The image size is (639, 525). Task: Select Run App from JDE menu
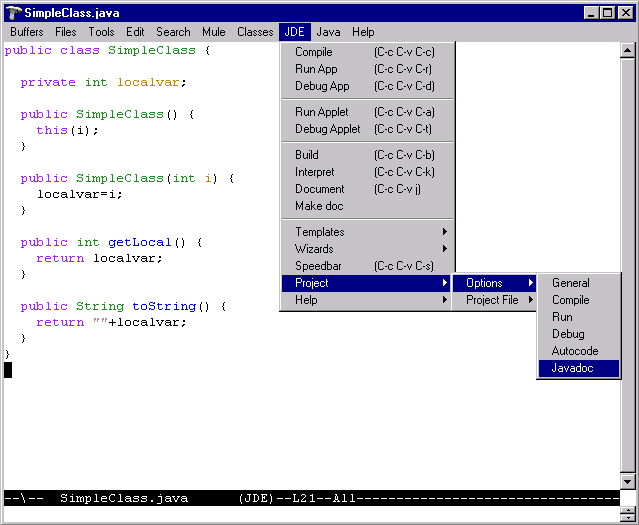point(367,69)
